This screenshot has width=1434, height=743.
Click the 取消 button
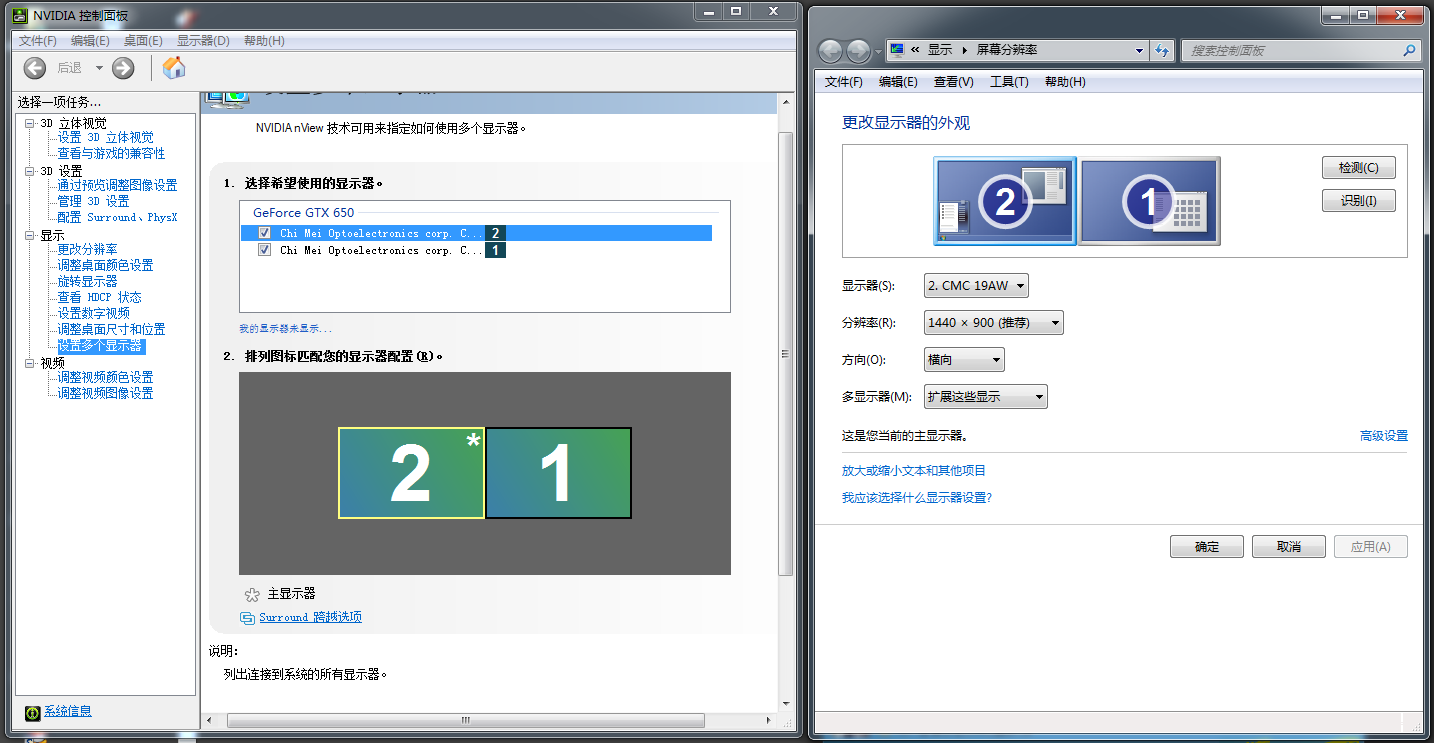tap(1289, 547)
